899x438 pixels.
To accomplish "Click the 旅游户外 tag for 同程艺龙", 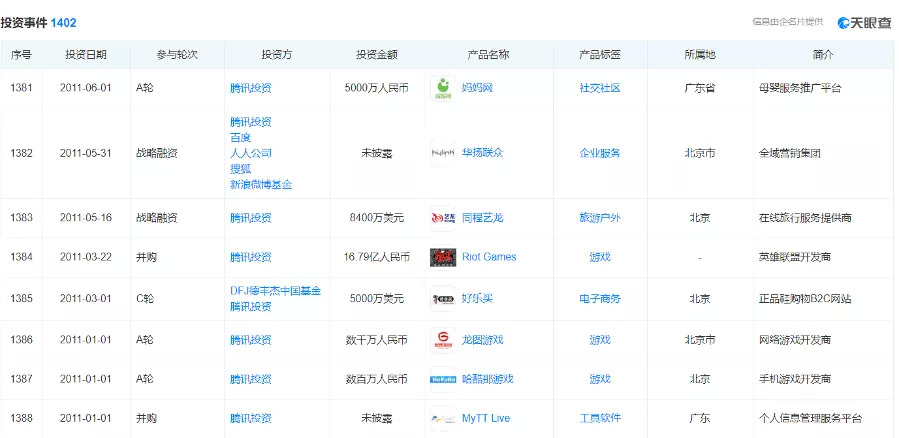I will pos(600,218).
